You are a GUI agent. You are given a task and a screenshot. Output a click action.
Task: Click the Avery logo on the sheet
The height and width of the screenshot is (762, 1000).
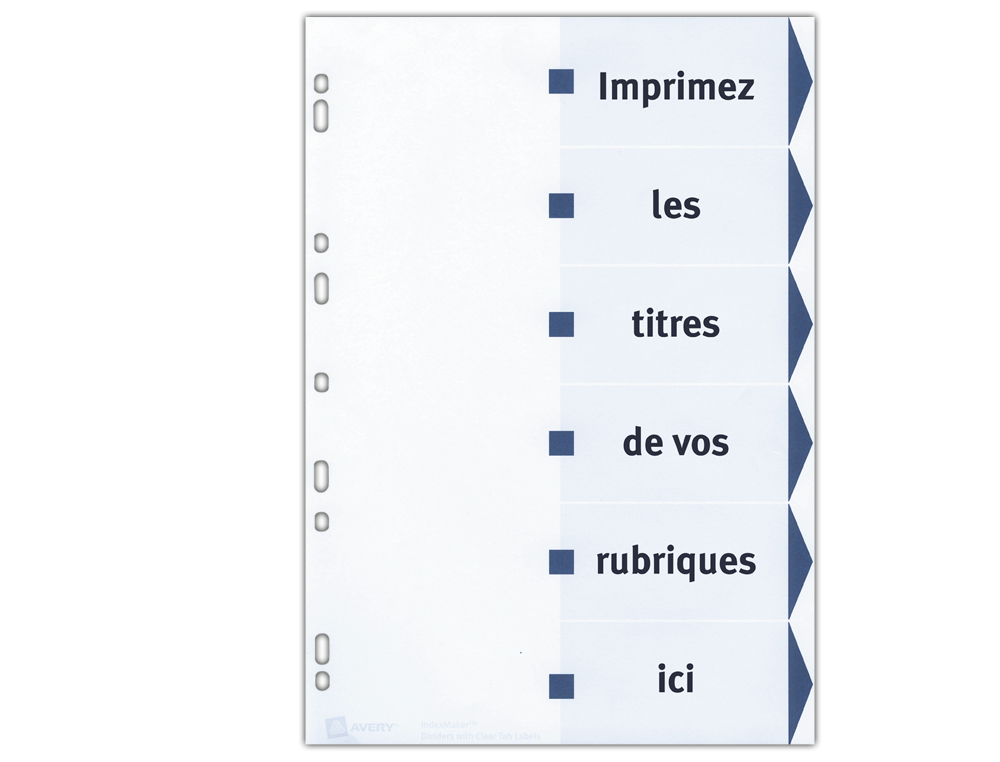(361, 727)
